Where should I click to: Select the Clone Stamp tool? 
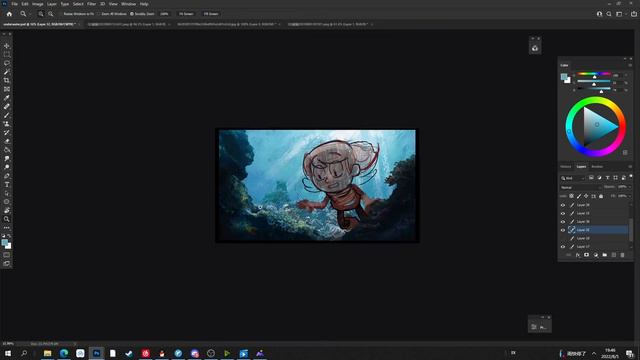[x=7, y=124]
